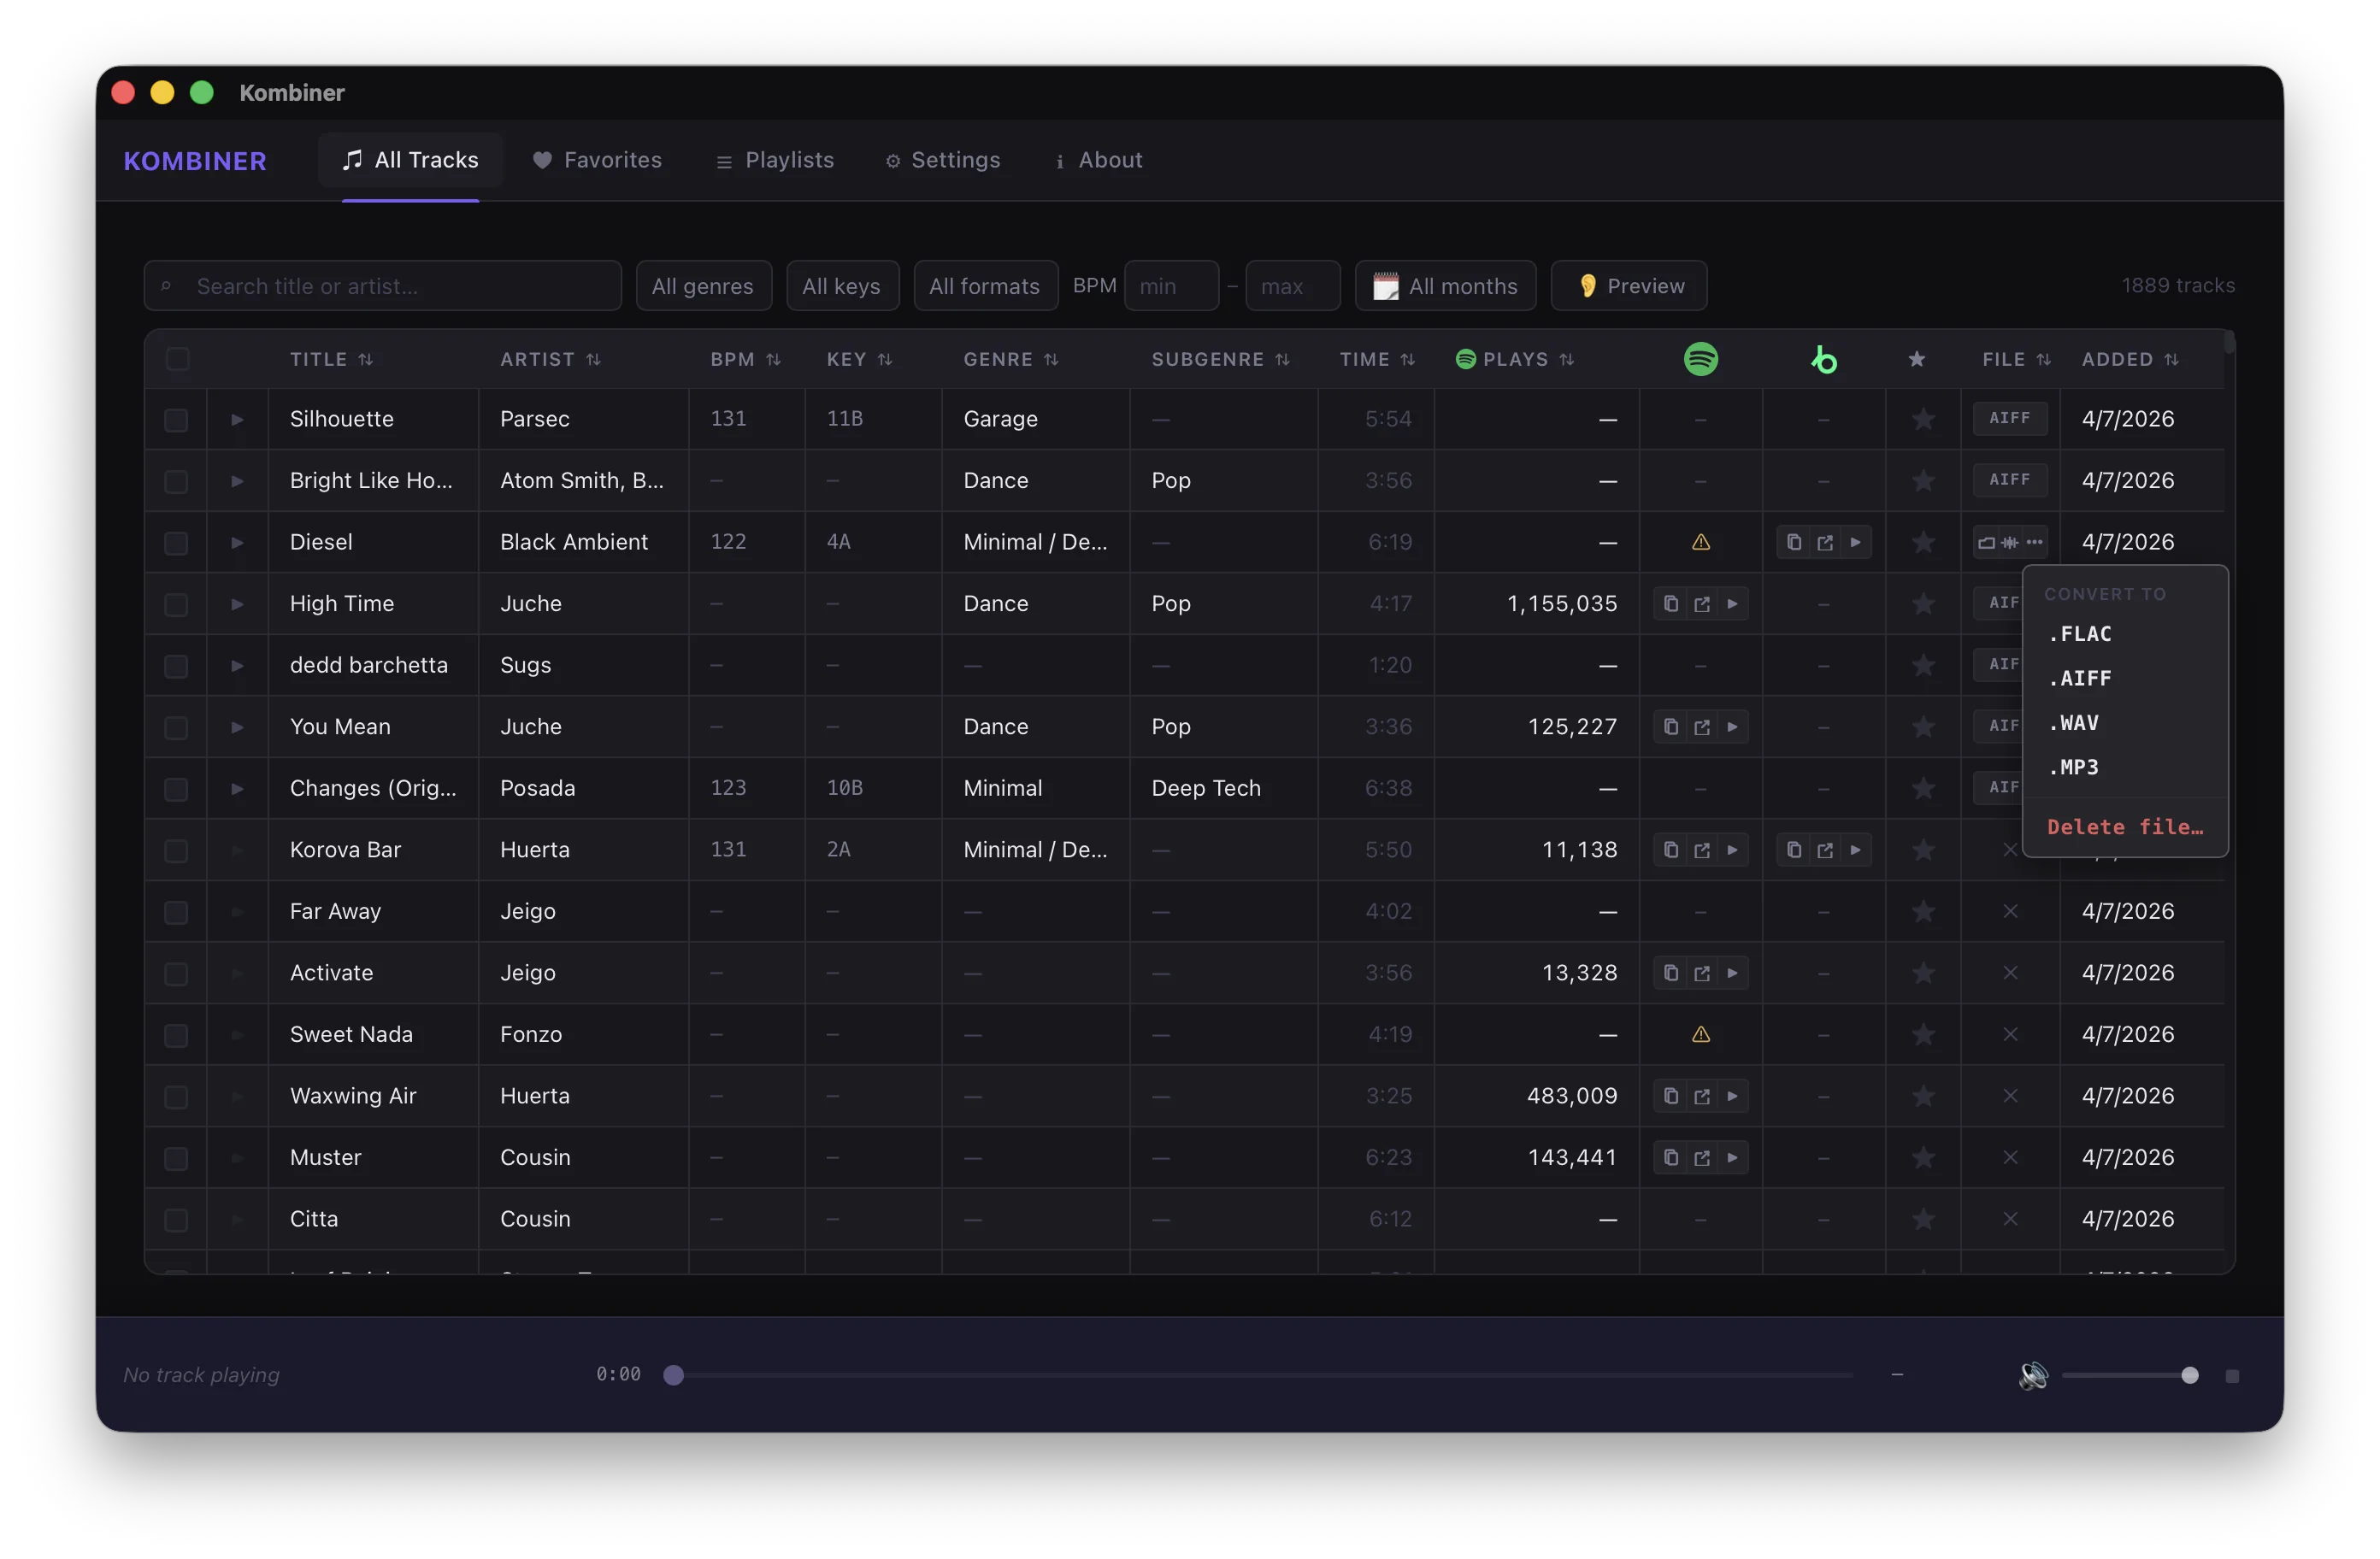2380x1559 pixels.
Task: Star the Korova Bar track
Action: coord(1923,850)
